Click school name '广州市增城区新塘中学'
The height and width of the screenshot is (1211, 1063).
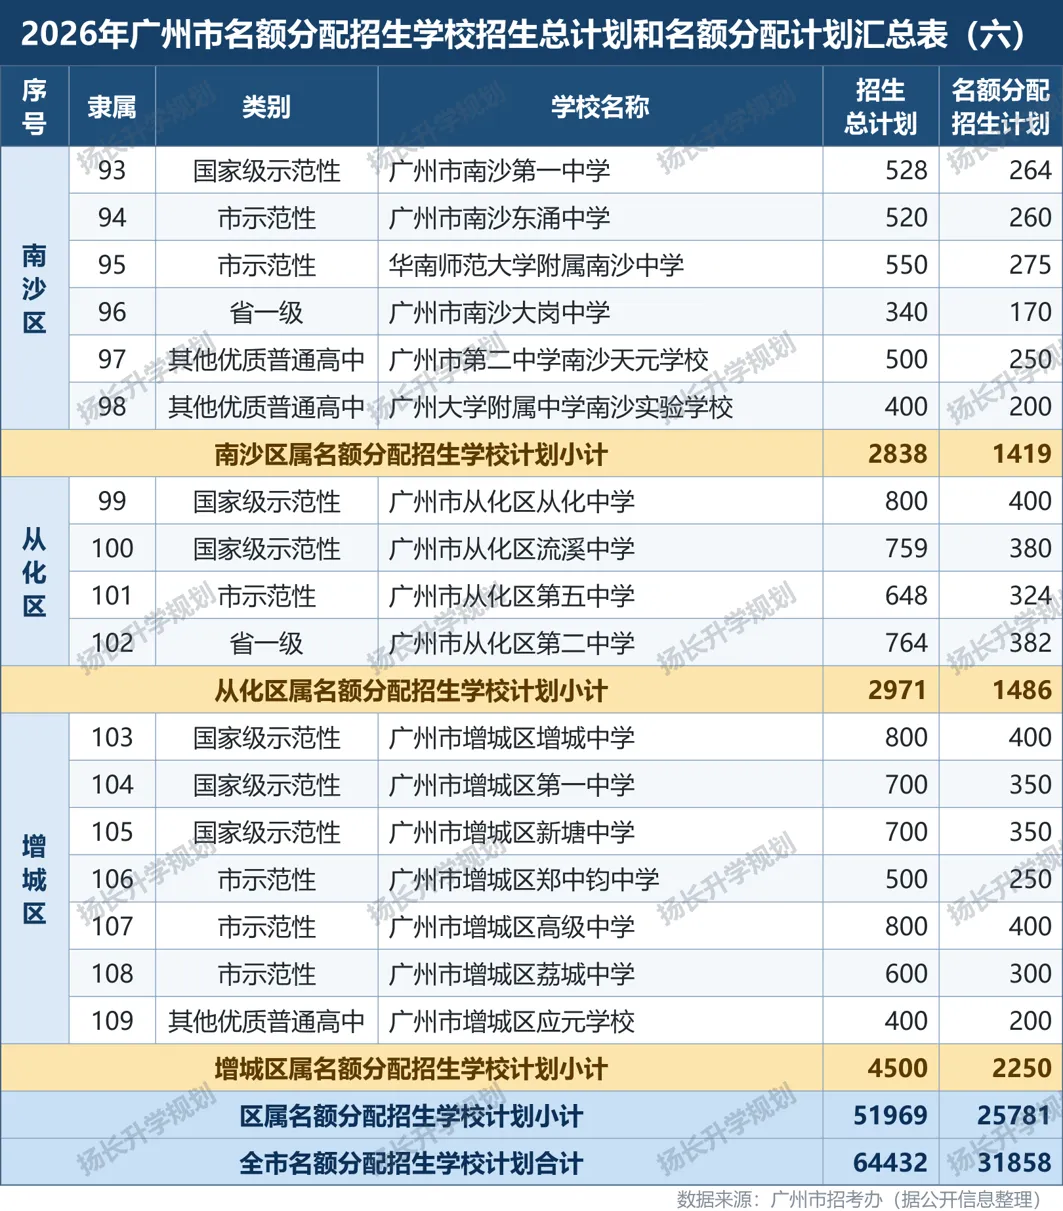pyautogui.click(x=511, y=832)
